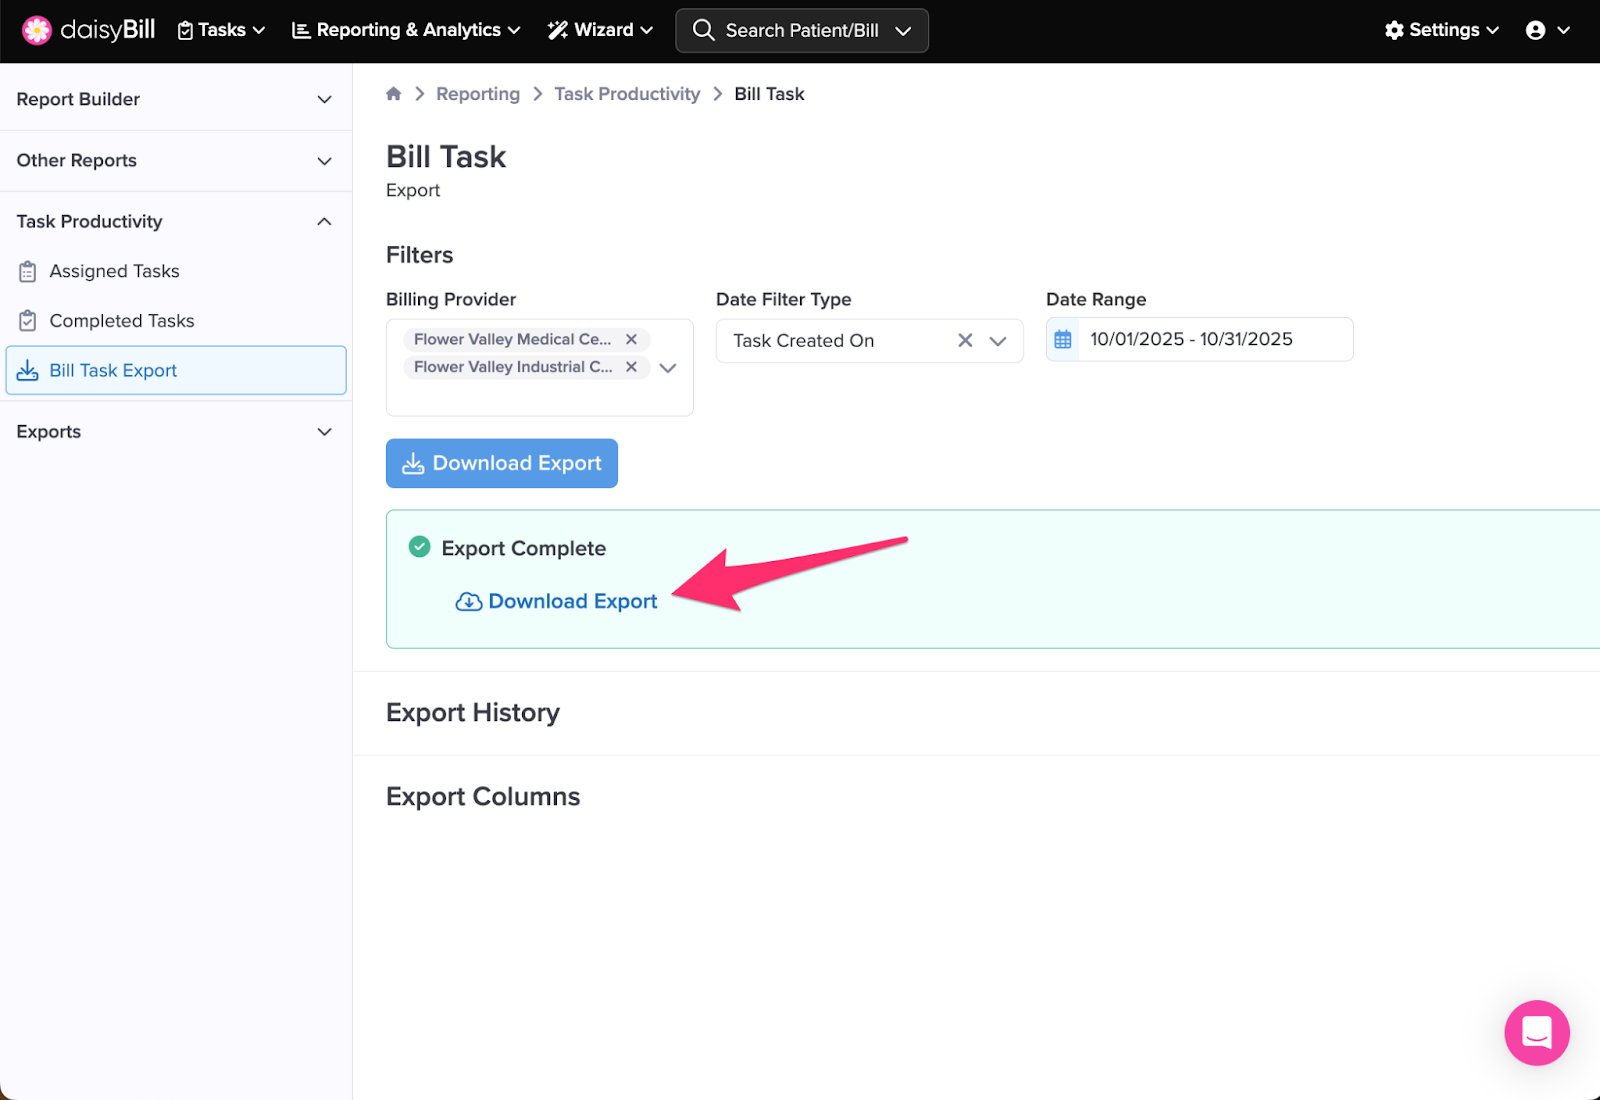Expand the Exports sidebar section
The width and height of the screenshot is (1600, 1100).
coord(324,432)
